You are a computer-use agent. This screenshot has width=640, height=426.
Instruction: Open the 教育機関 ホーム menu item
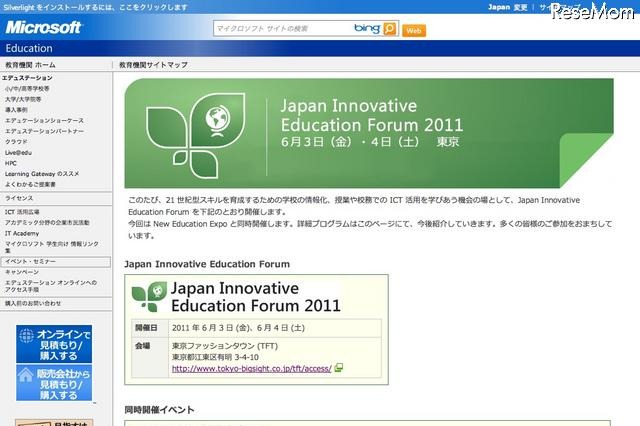pyautogui.click(x=30, y=65)
